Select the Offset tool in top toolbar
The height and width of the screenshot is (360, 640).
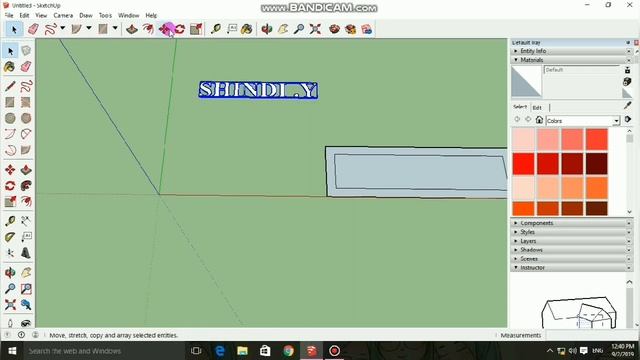click(x=148, y=29)
